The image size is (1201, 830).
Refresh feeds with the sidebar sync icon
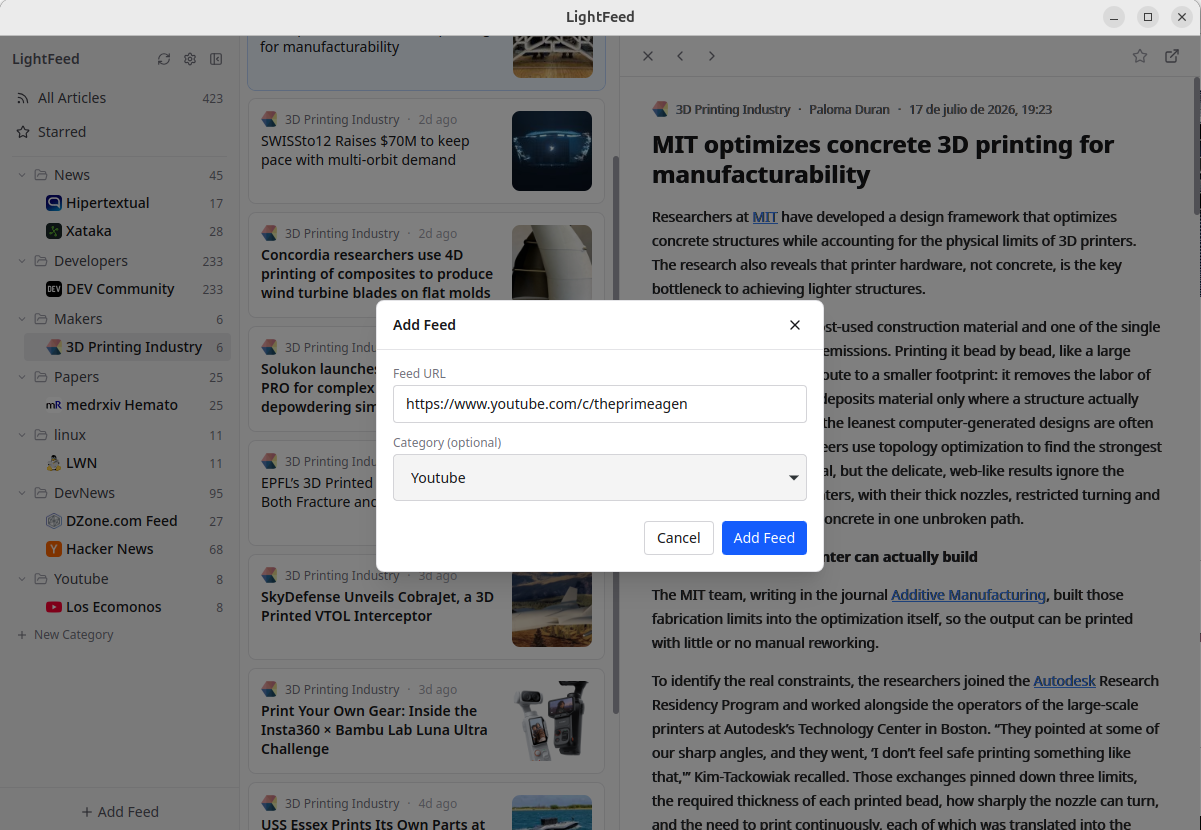coord(164,59)
